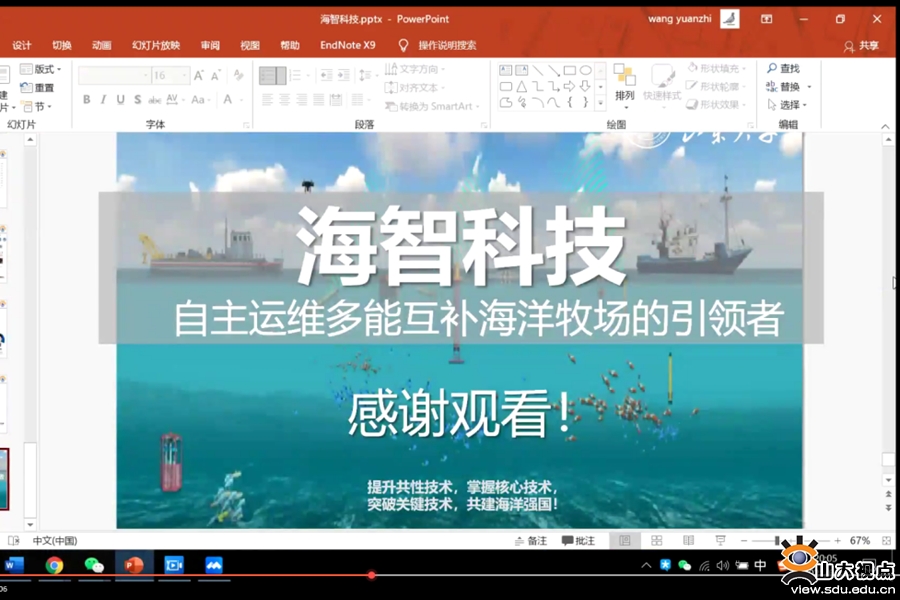Screen dimensions: 900x600
Task: Click the 共享 (Share) button
Action: [x=861, y=45]
